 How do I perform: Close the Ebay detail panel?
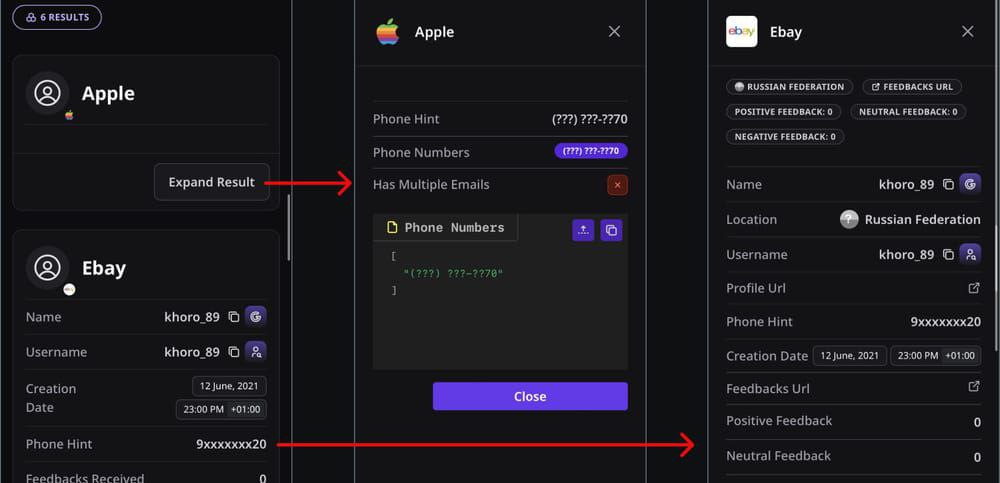pyautogui.click(x=967, y=32)
